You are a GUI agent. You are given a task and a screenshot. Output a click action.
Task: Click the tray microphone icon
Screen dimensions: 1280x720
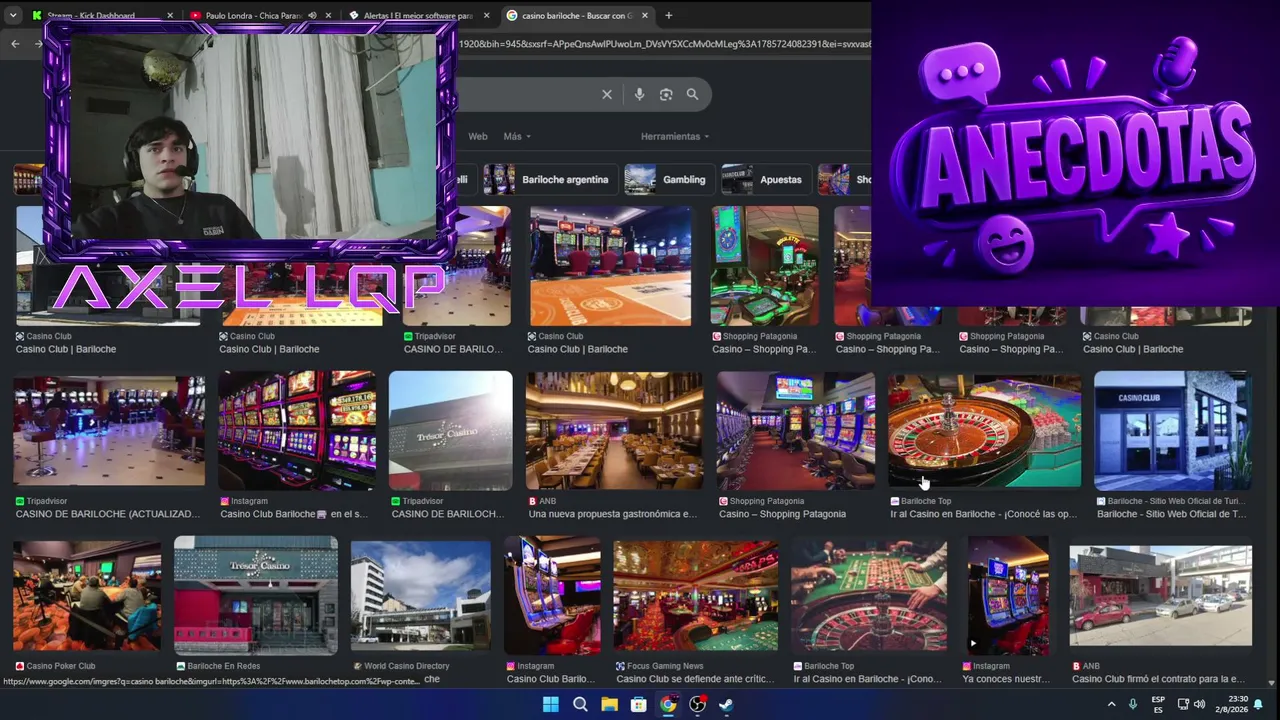pyautogui.click(x=1133, y=704)
